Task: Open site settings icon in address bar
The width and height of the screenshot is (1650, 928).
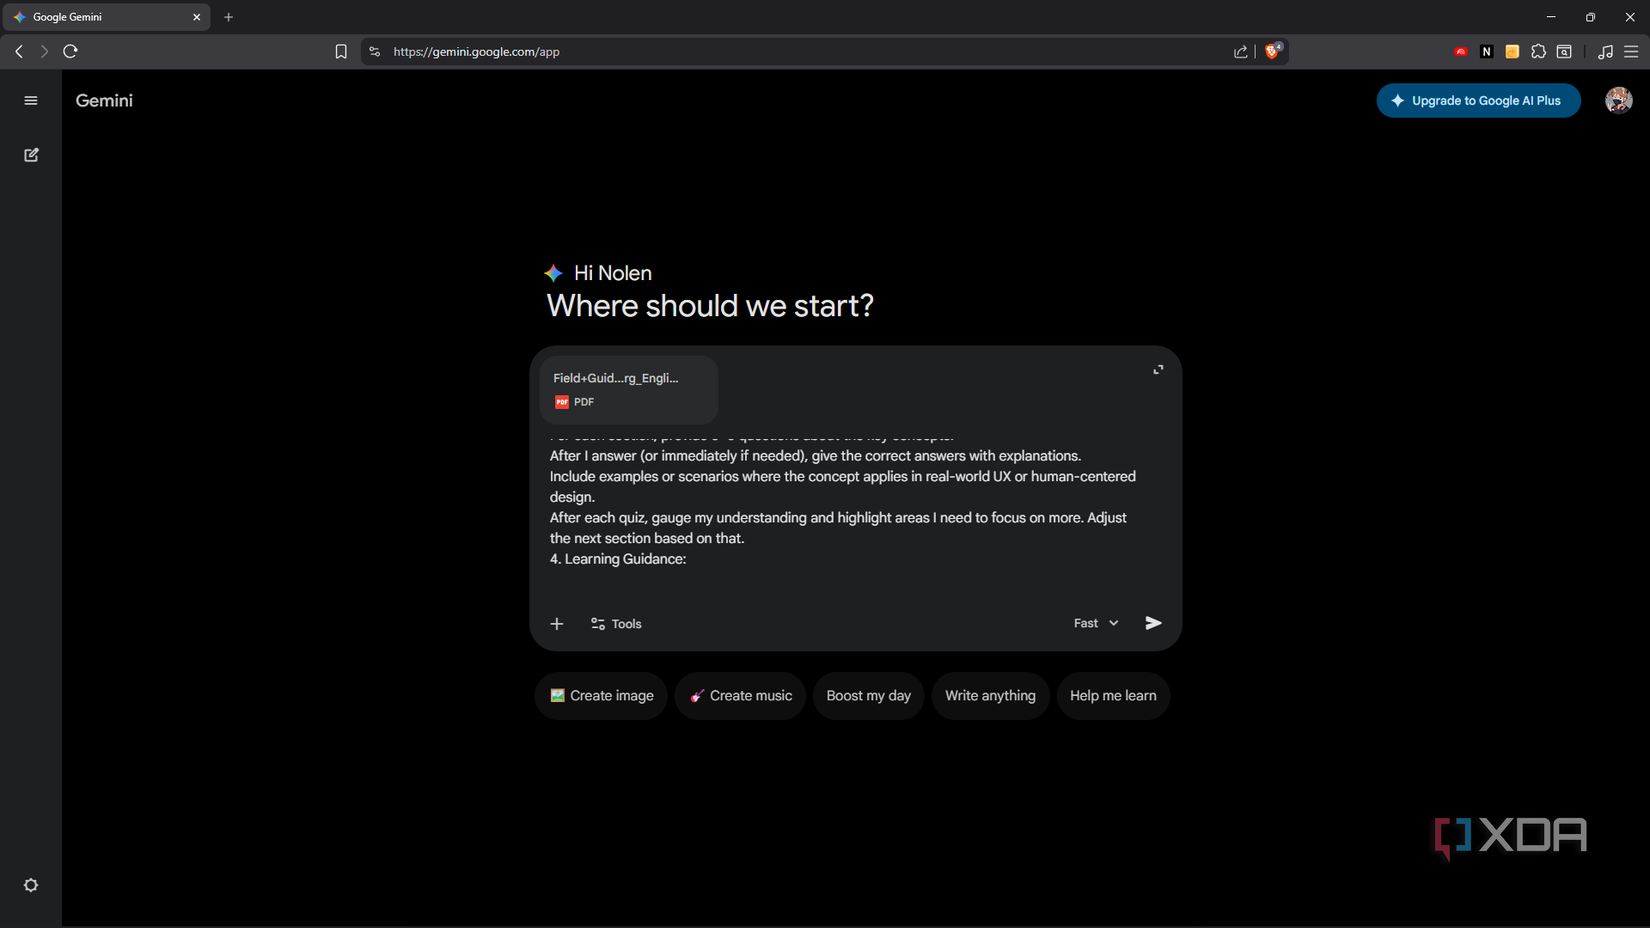Action: coord(375,52)
